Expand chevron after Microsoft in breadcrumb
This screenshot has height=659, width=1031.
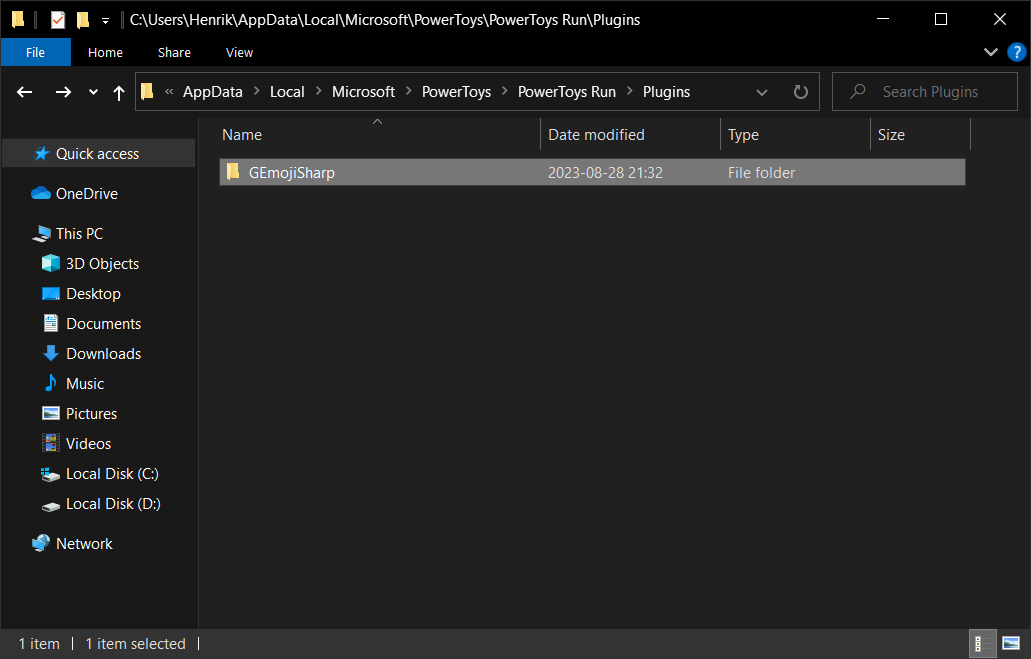pos(408,91)
